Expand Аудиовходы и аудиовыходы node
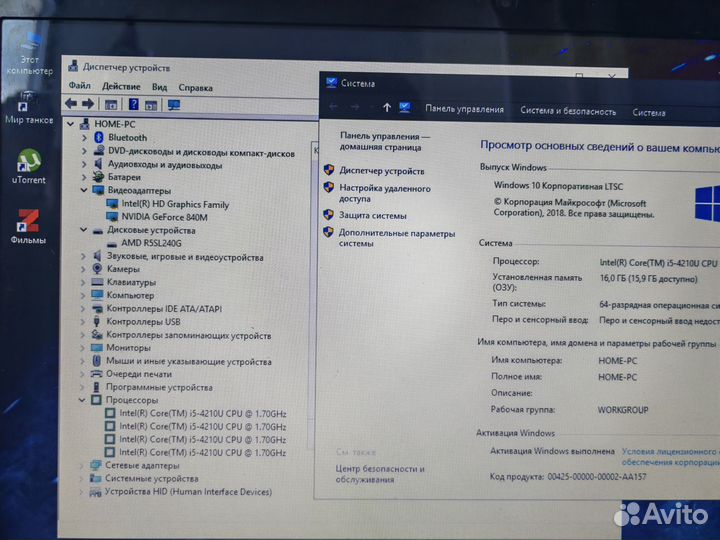 [84, 164]
